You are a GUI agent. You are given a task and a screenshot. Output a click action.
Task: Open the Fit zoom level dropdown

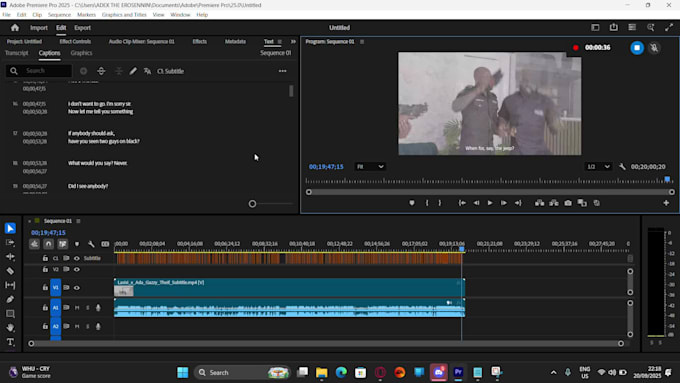(x=369, y=167)
